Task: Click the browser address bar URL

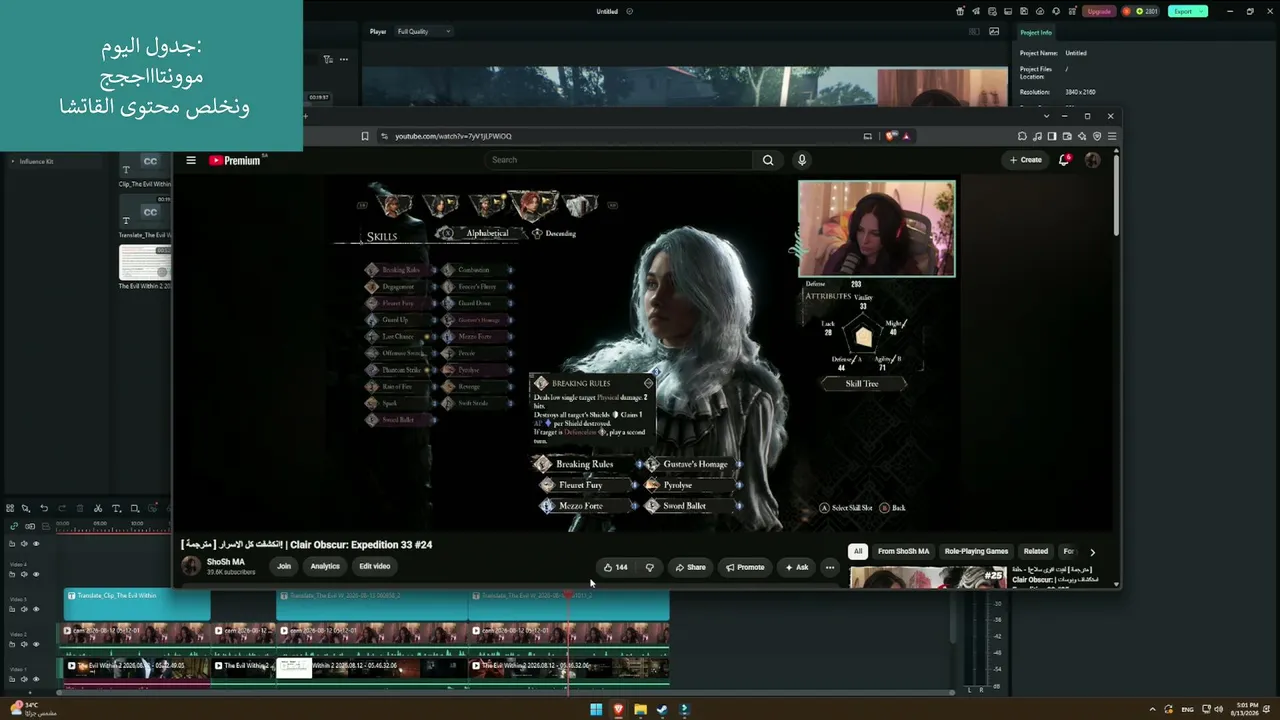Action: 453,136
